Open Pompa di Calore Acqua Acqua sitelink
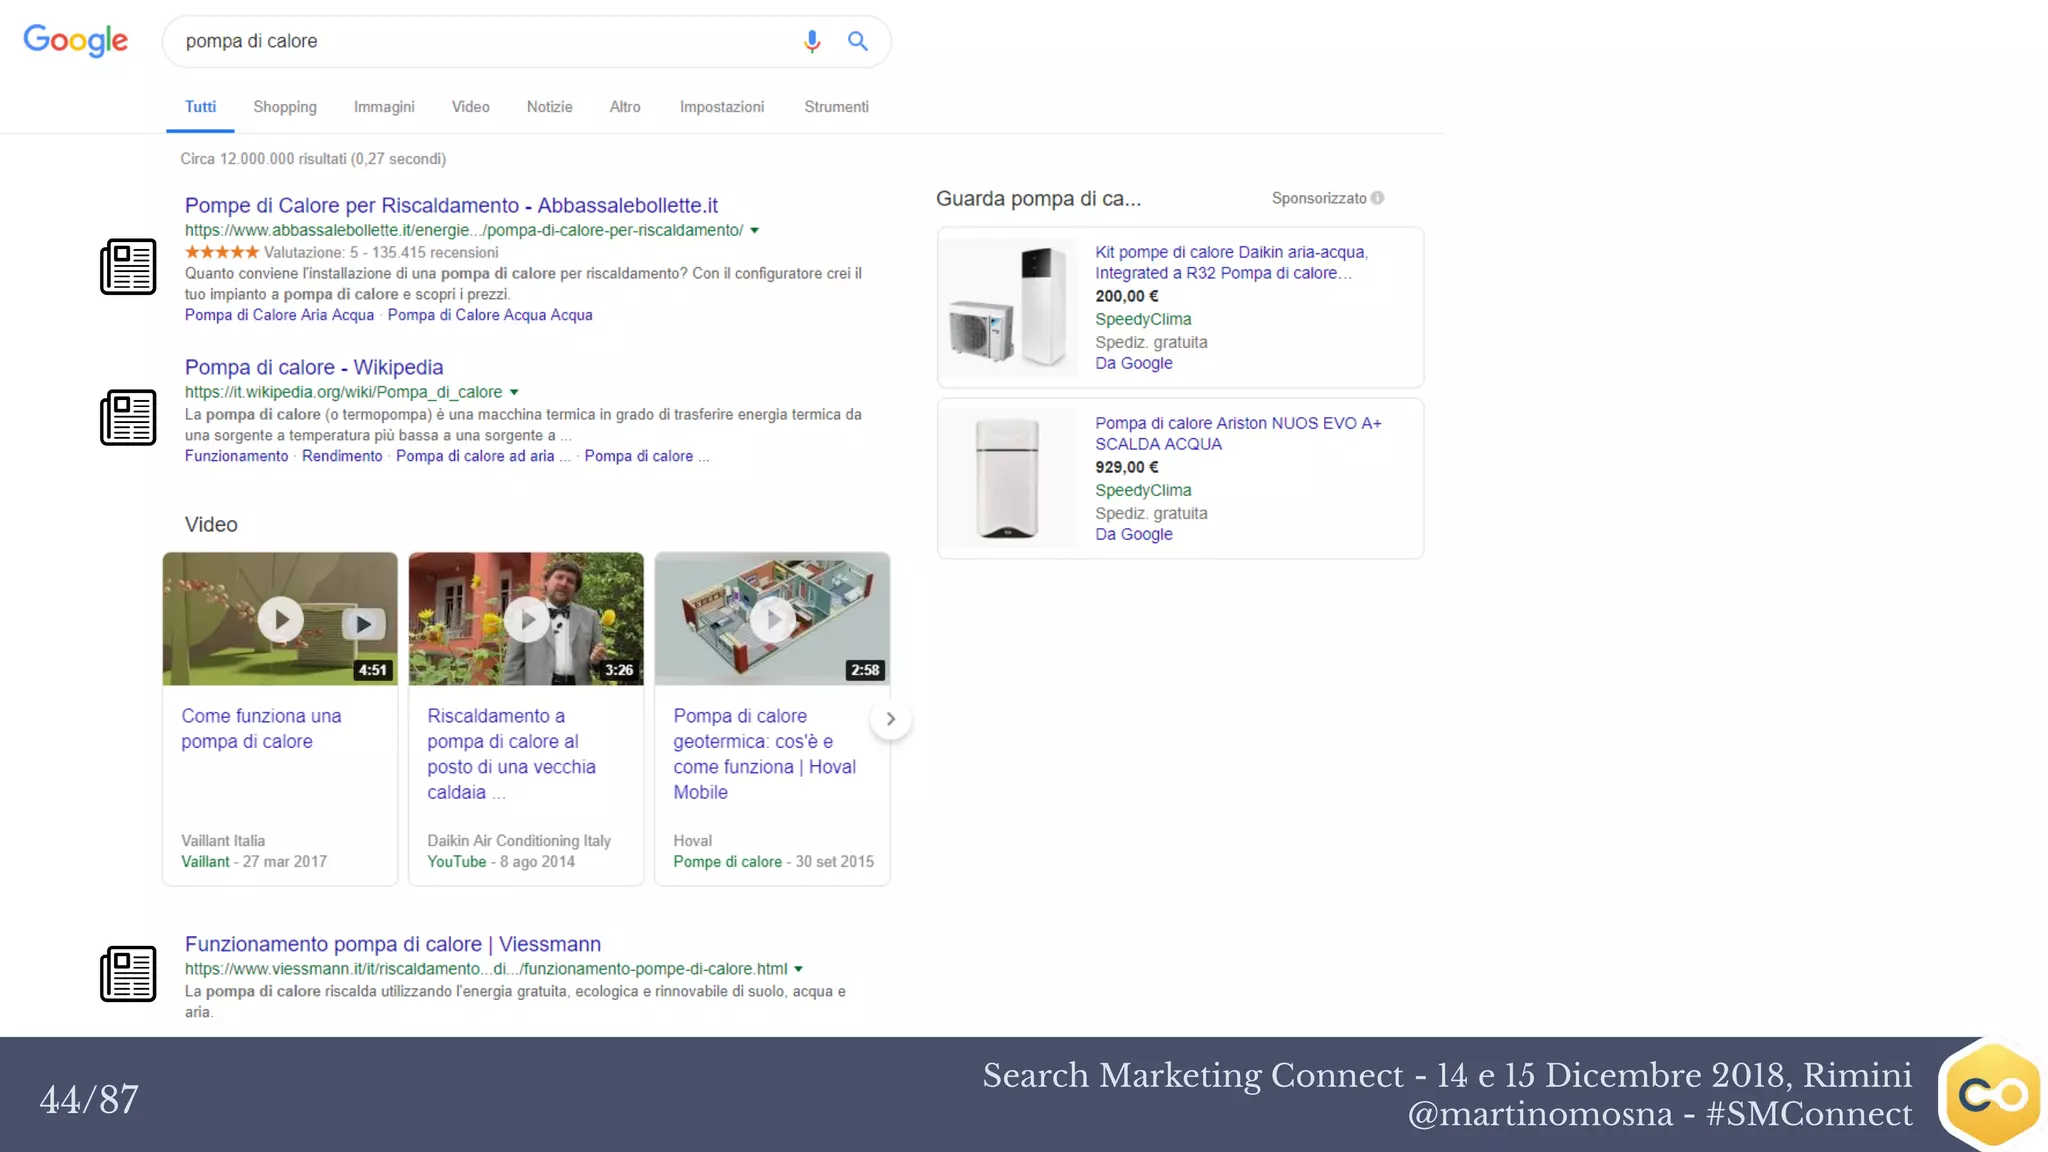 490,315
